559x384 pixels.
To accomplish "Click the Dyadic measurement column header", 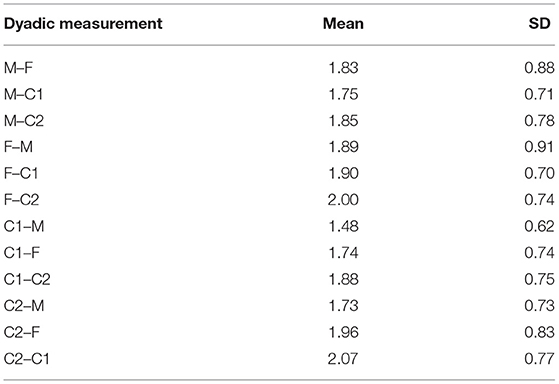I will [83, 24].
